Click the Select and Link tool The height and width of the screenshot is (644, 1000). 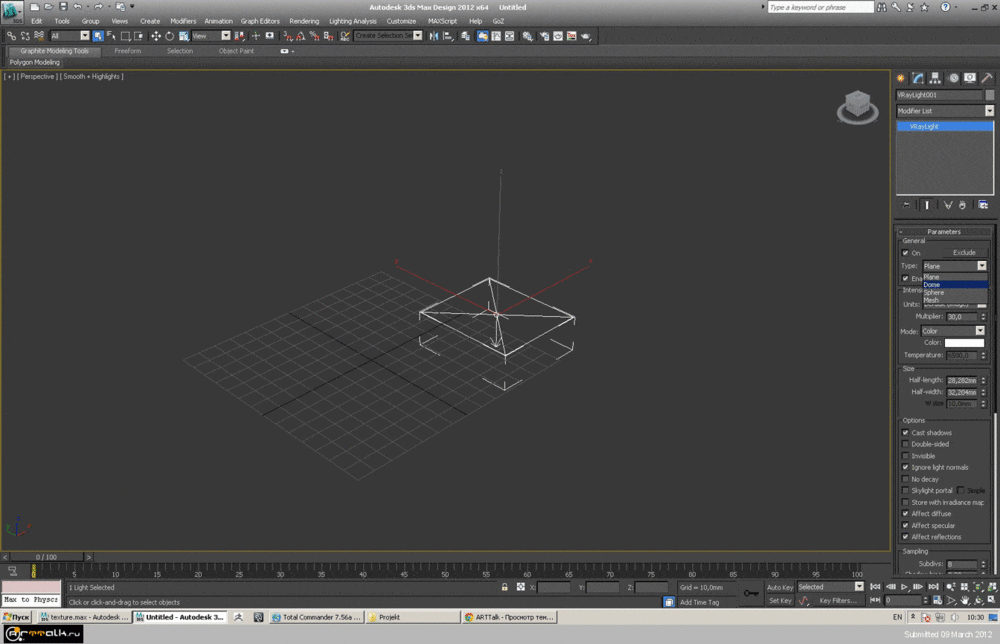pyautogui.click(x=11, y=36)
